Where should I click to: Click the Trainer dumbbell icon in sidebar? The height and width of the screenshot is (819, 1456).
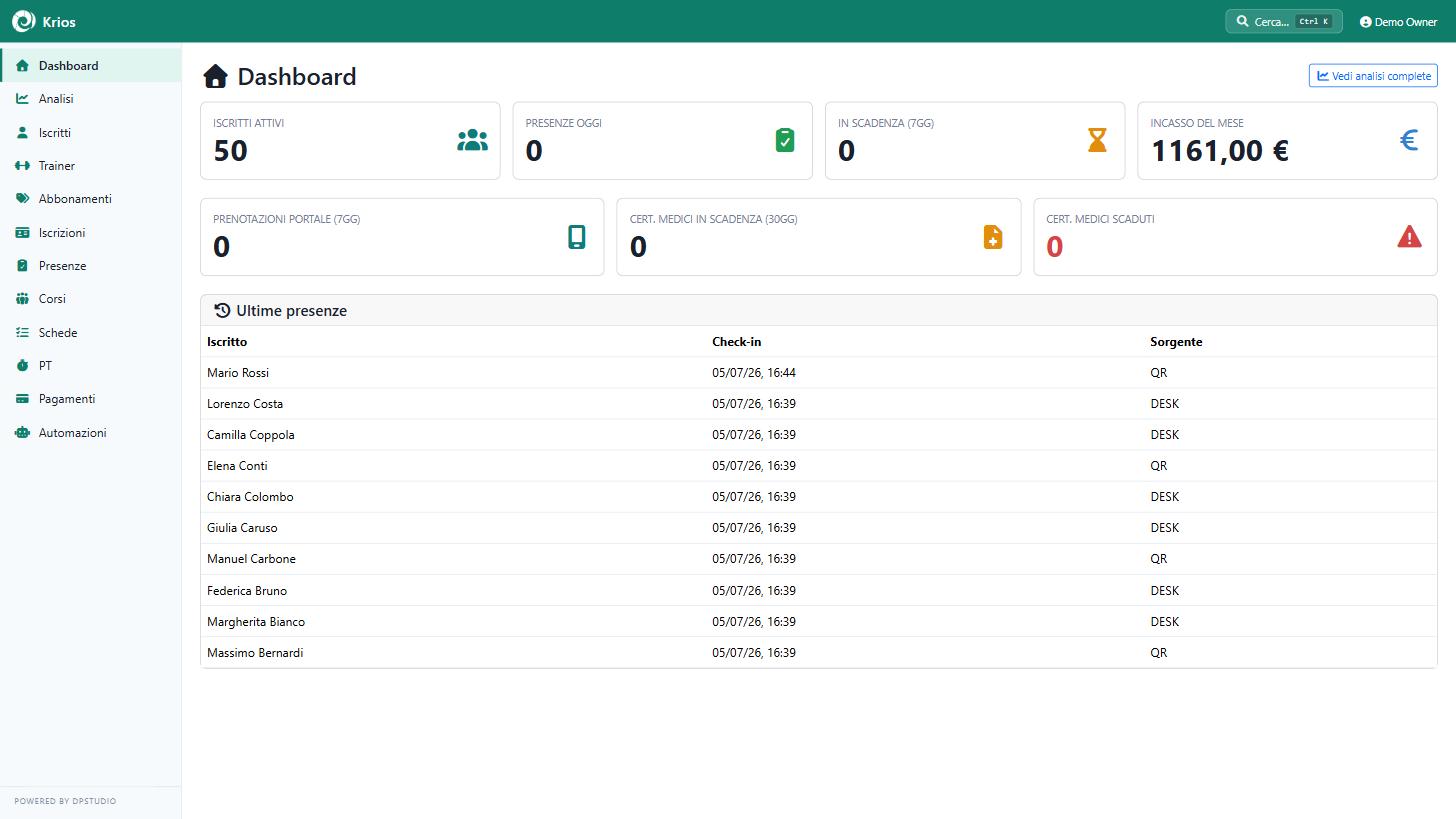point(22,166)
